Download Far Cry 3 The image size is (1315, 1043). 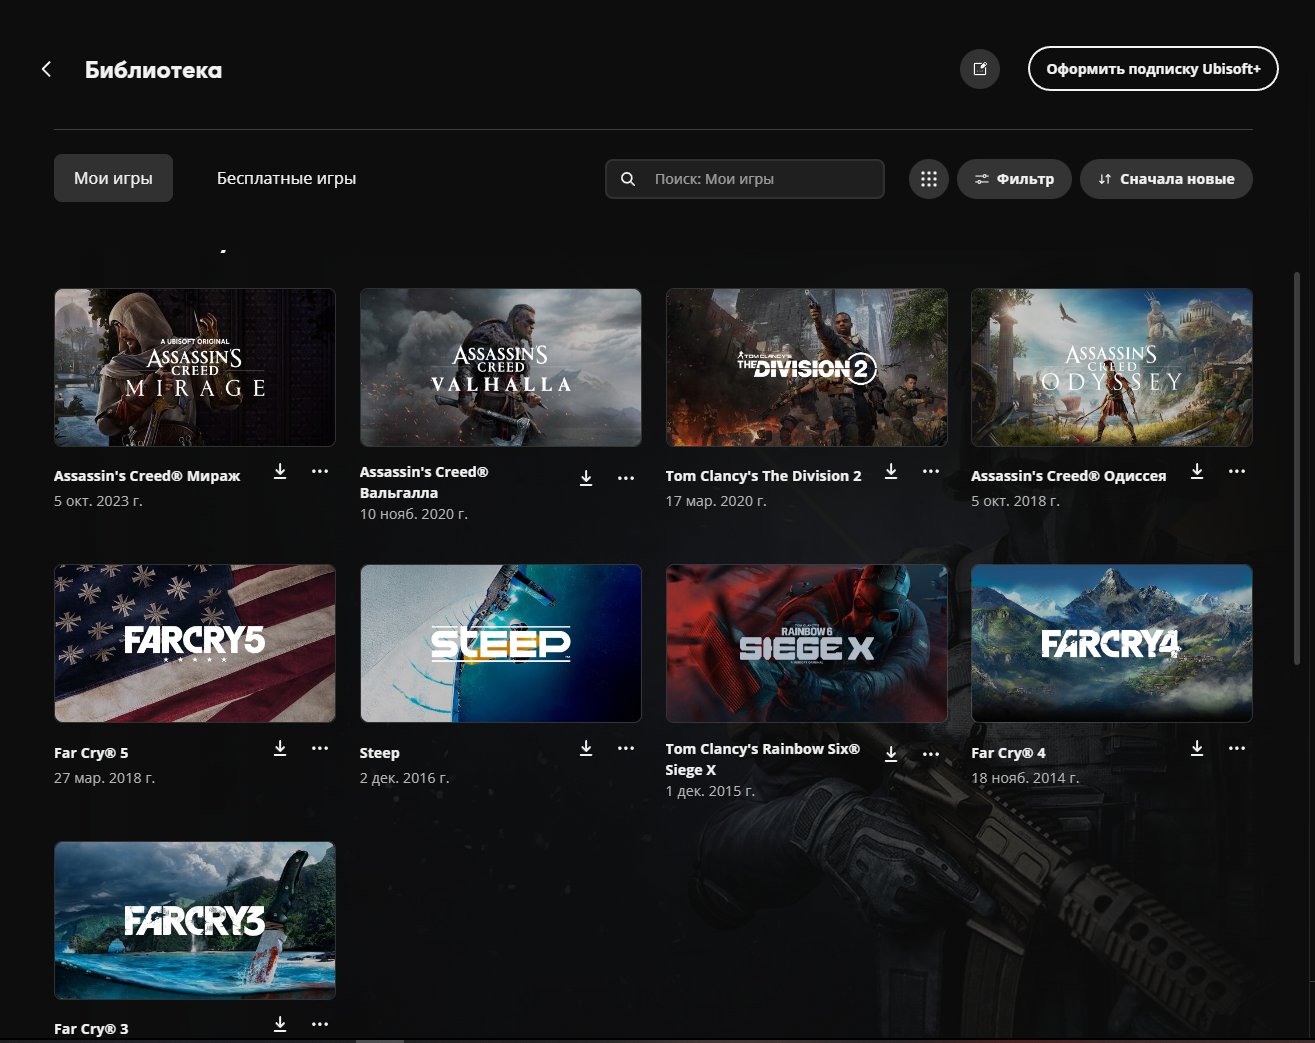[280, 1024]
